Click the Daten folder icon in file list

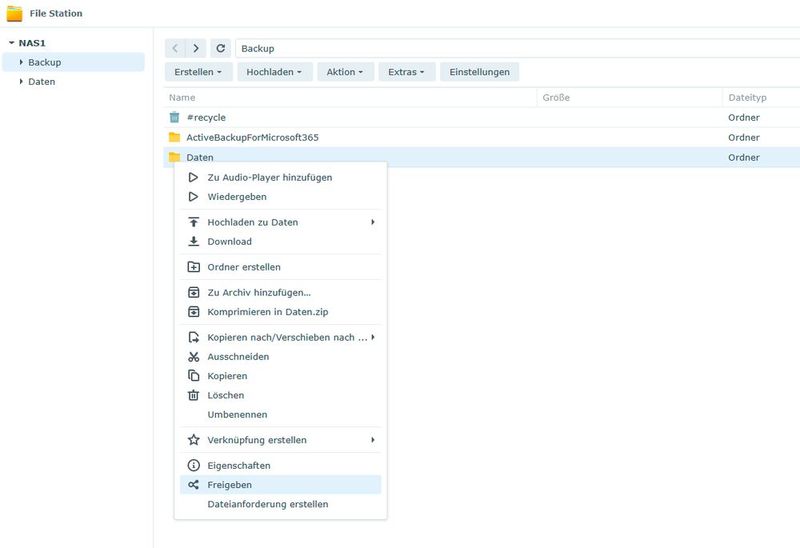click(174, 157)
